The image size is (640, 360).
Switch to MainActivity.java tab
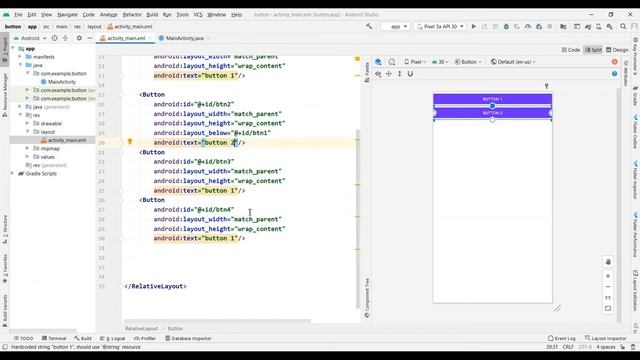pyautogui.click(x=184, y=38)
